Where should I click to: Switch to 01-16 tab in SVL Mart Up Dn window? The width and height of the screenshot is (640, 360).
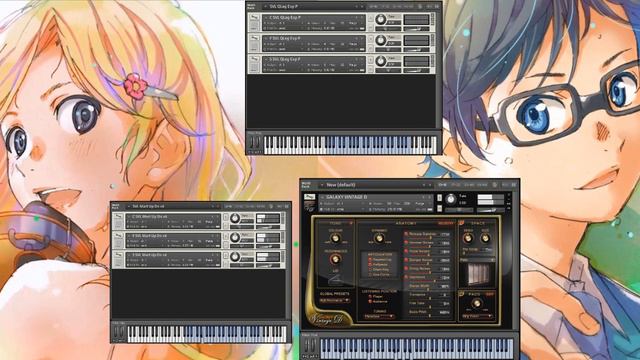[x=228, y=206]
